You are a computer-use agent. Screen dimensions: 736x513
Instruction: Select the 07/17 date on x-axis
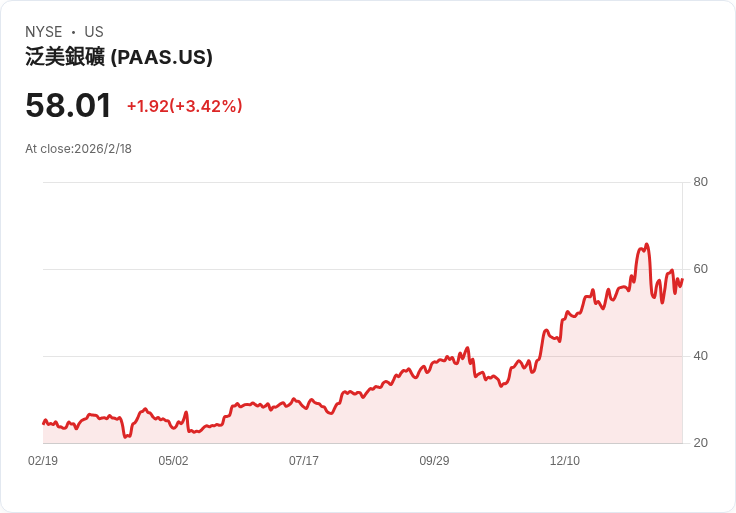304,461
